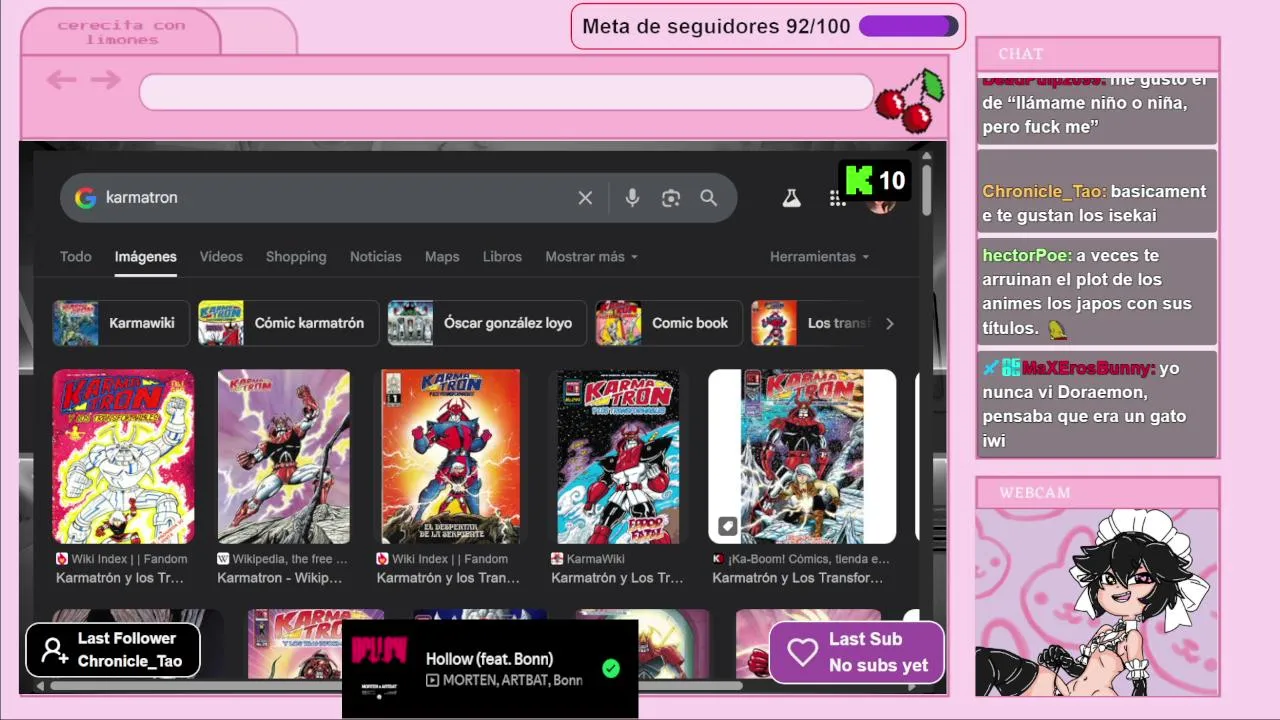Clear the karmatron search with the X icon

tap(585, 198)
